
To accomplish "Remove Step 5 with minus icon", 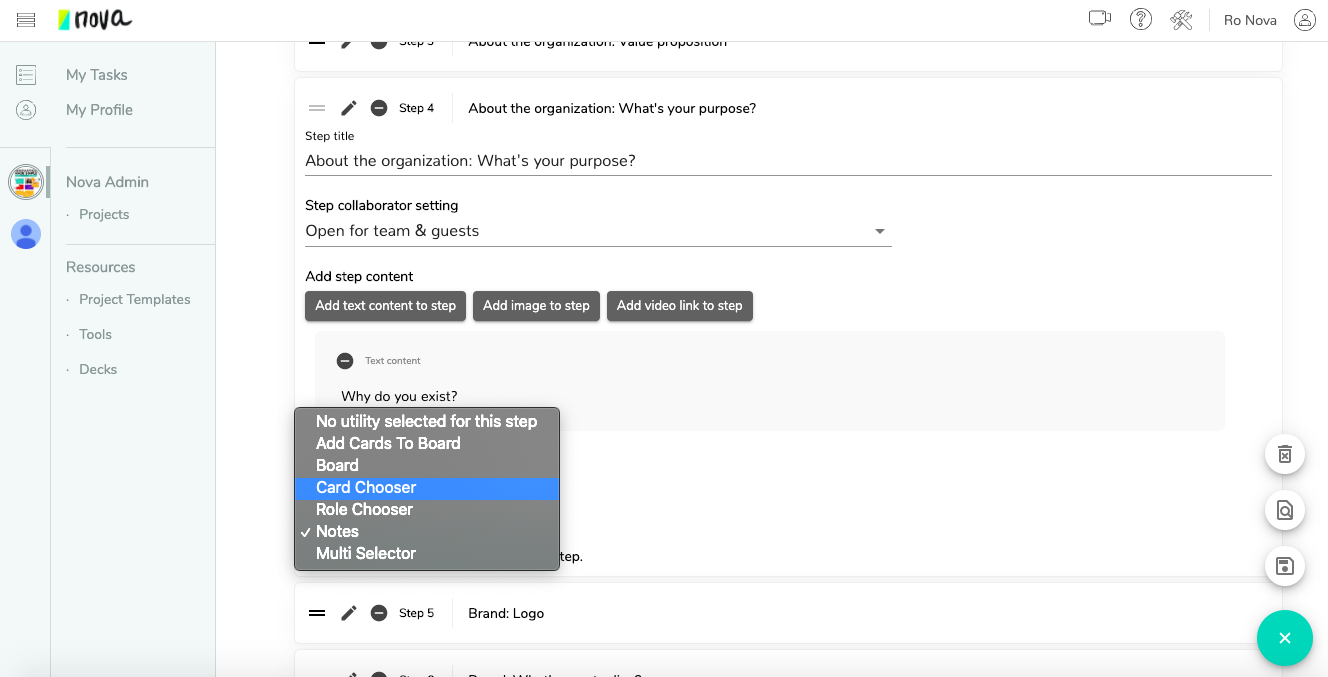I will pyautogui.click(x=379, y=613).
